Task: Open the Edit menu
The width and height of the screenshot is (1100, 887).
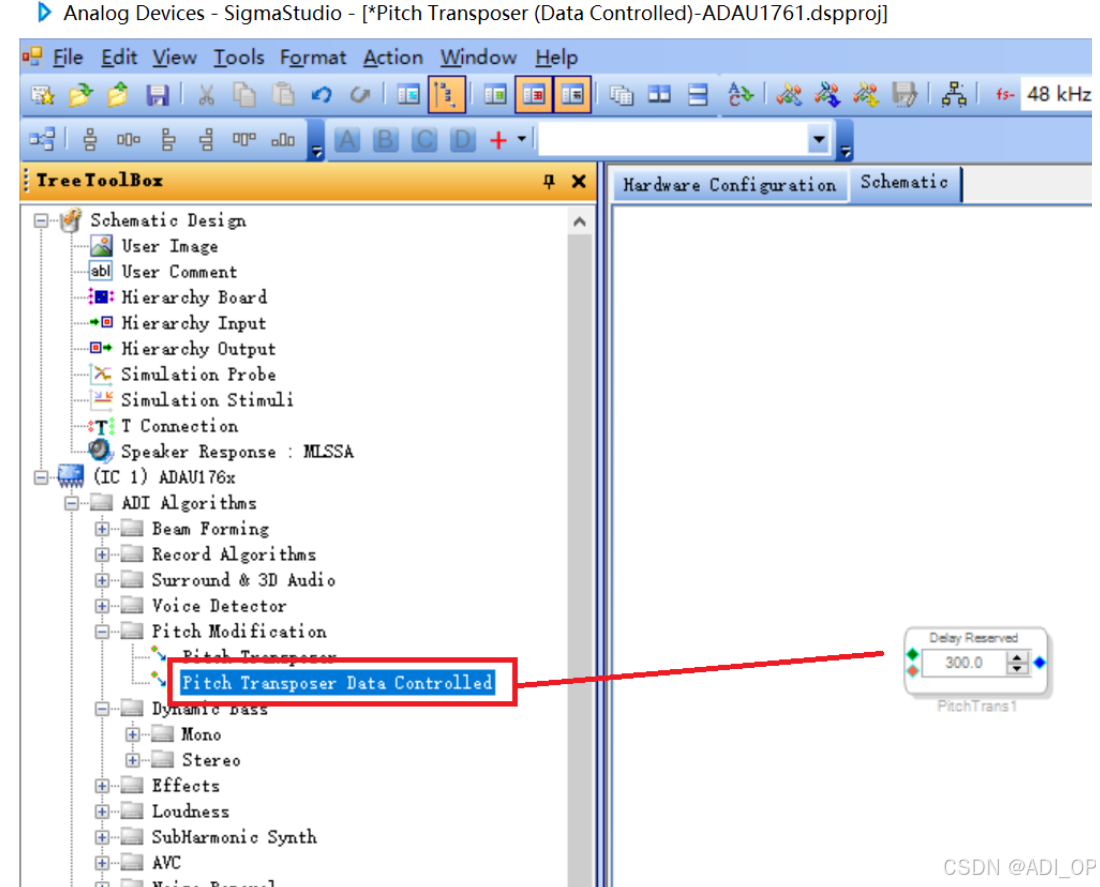Action: click(x=119, y=58)
